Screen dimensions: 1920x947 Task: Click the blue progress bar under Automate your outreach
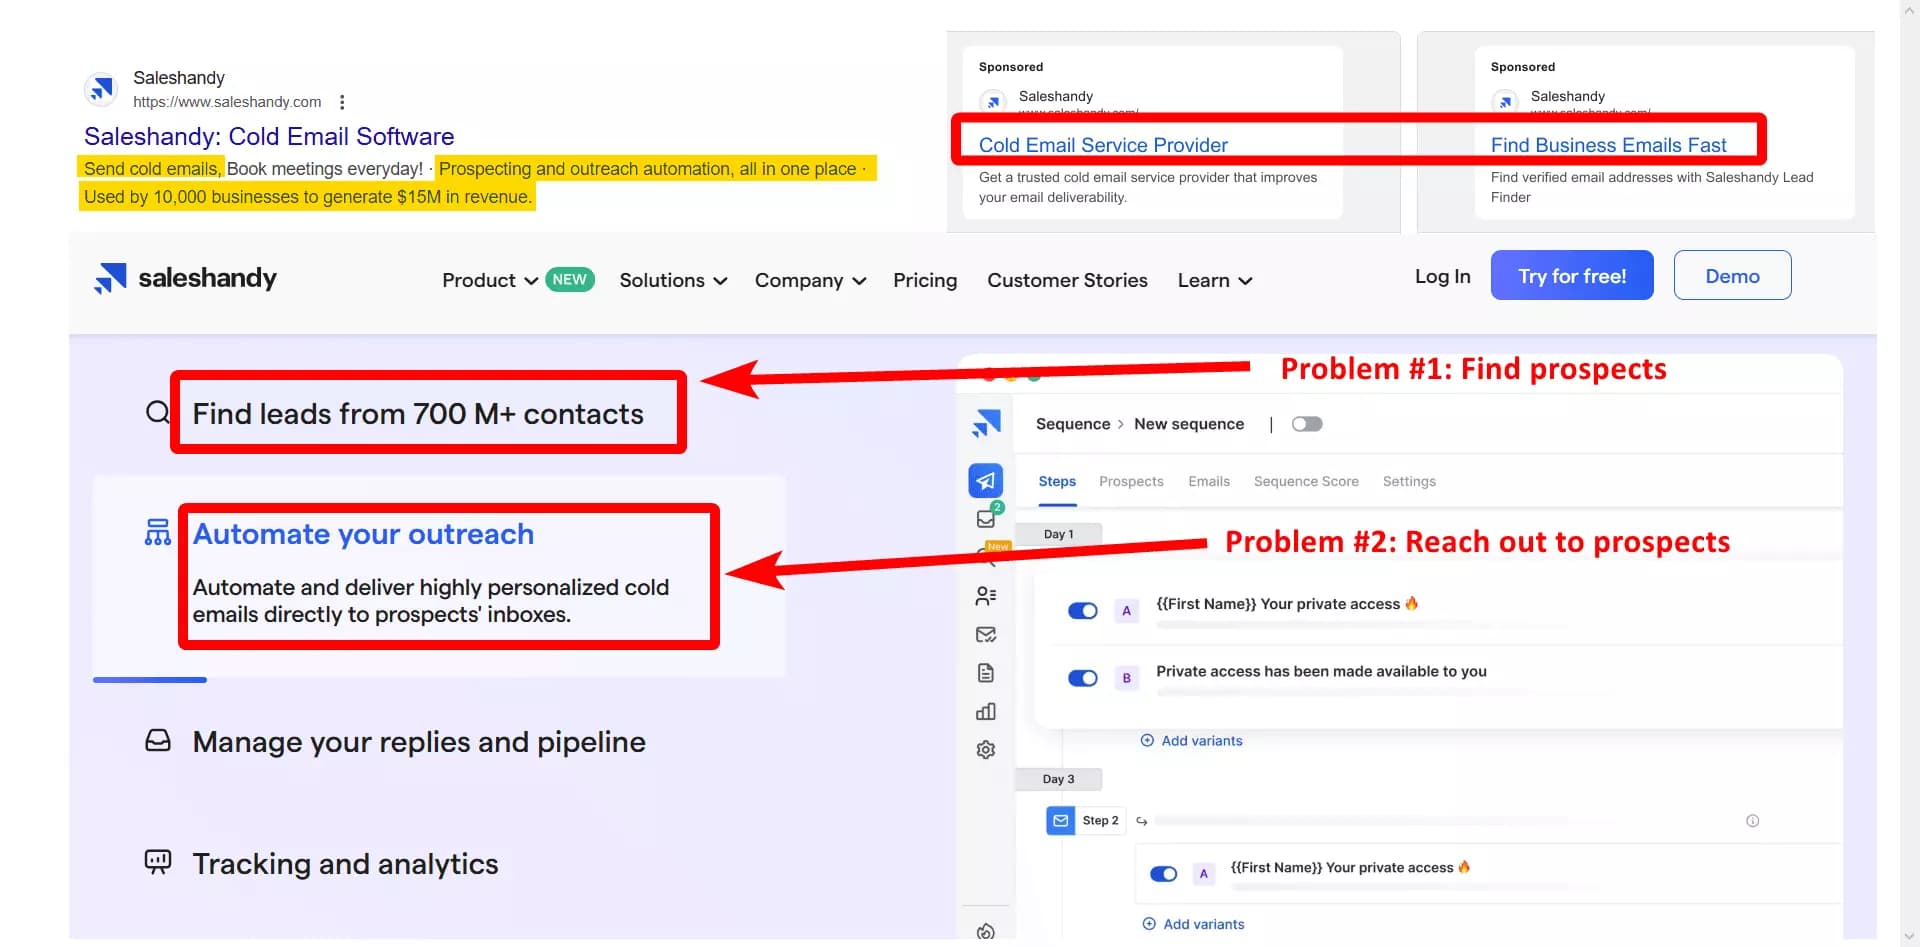(x=150, y=680)
